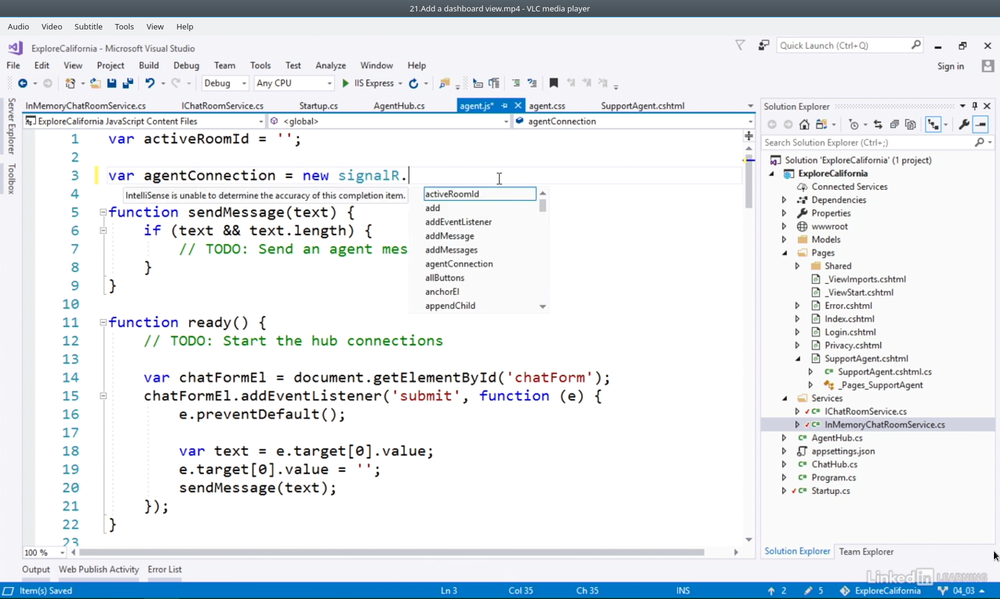Toggle auto-hide pin on Solution Explorer panel
The width and height of the screenshot is (1000, 599).
(975, 106)
